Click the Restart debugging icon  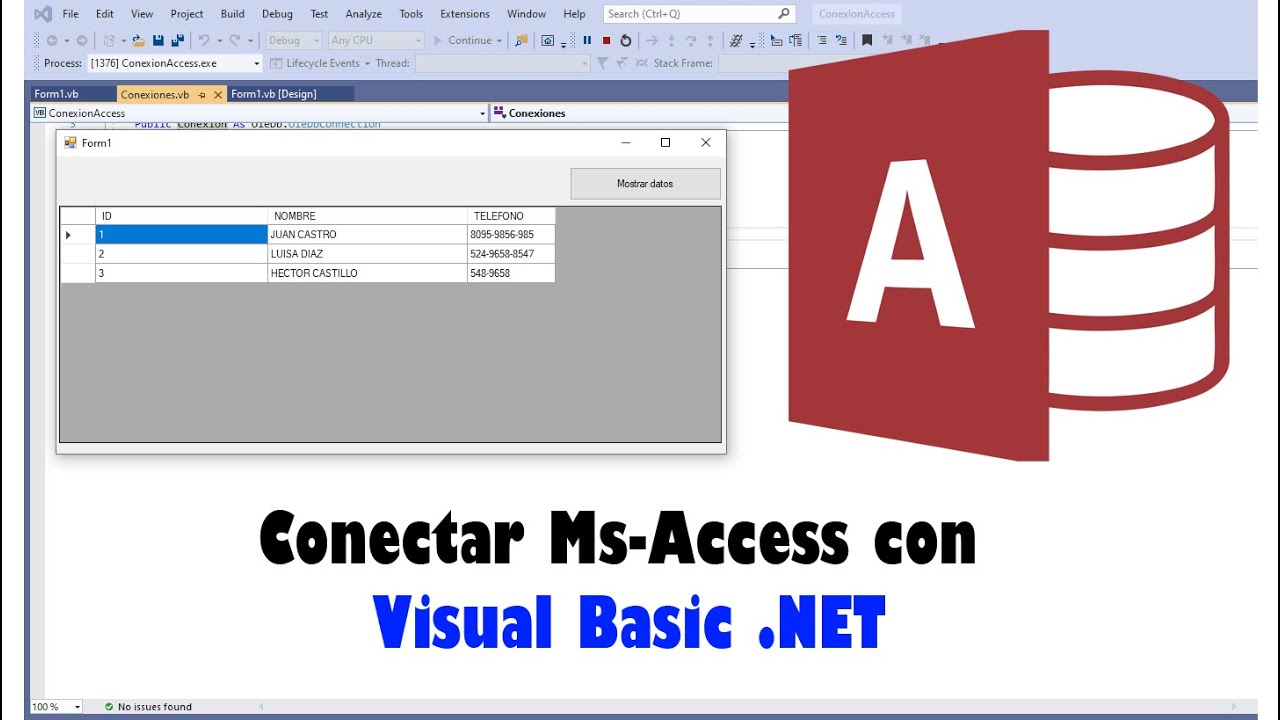tap(626, 40)
